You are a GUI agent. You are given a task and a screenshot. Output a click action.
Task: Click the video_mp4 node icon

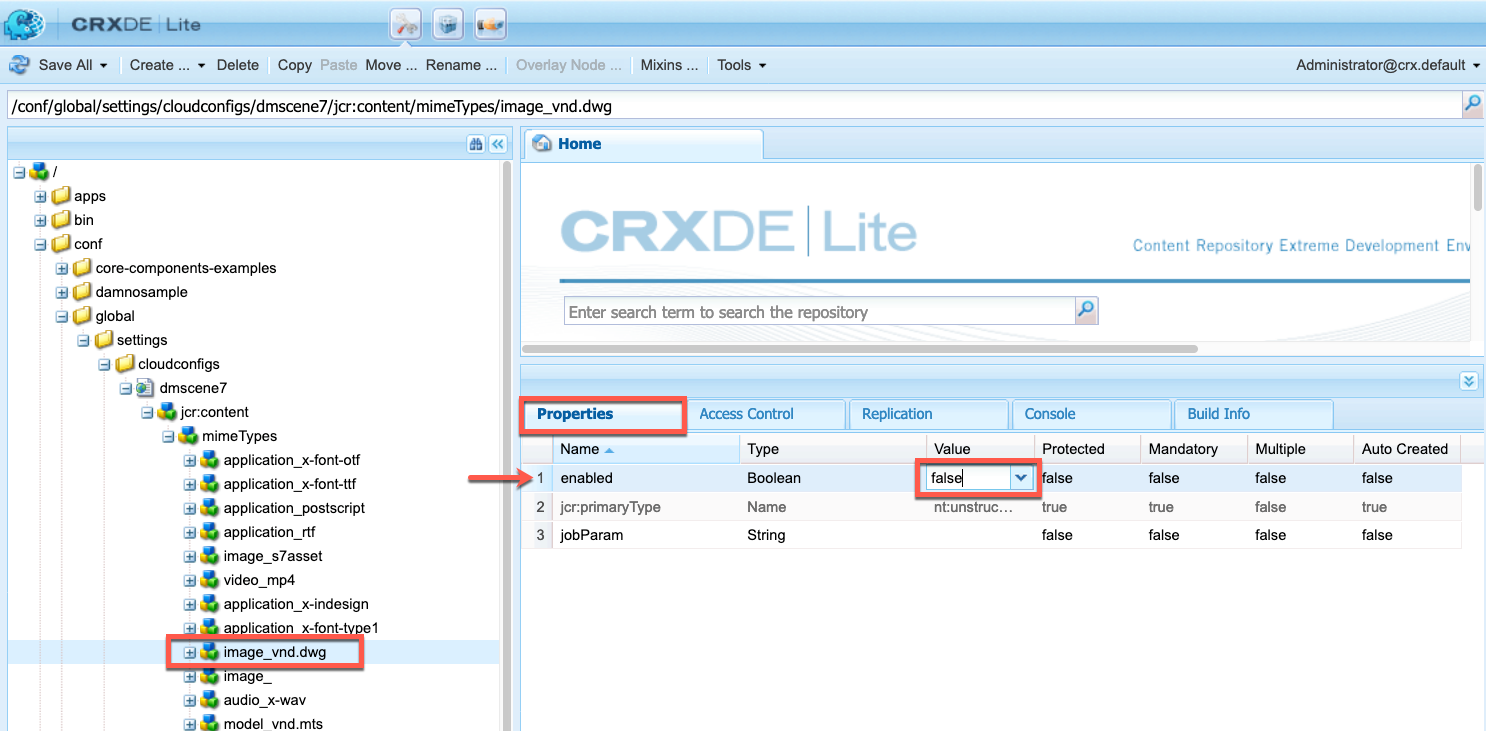[209, 580]
